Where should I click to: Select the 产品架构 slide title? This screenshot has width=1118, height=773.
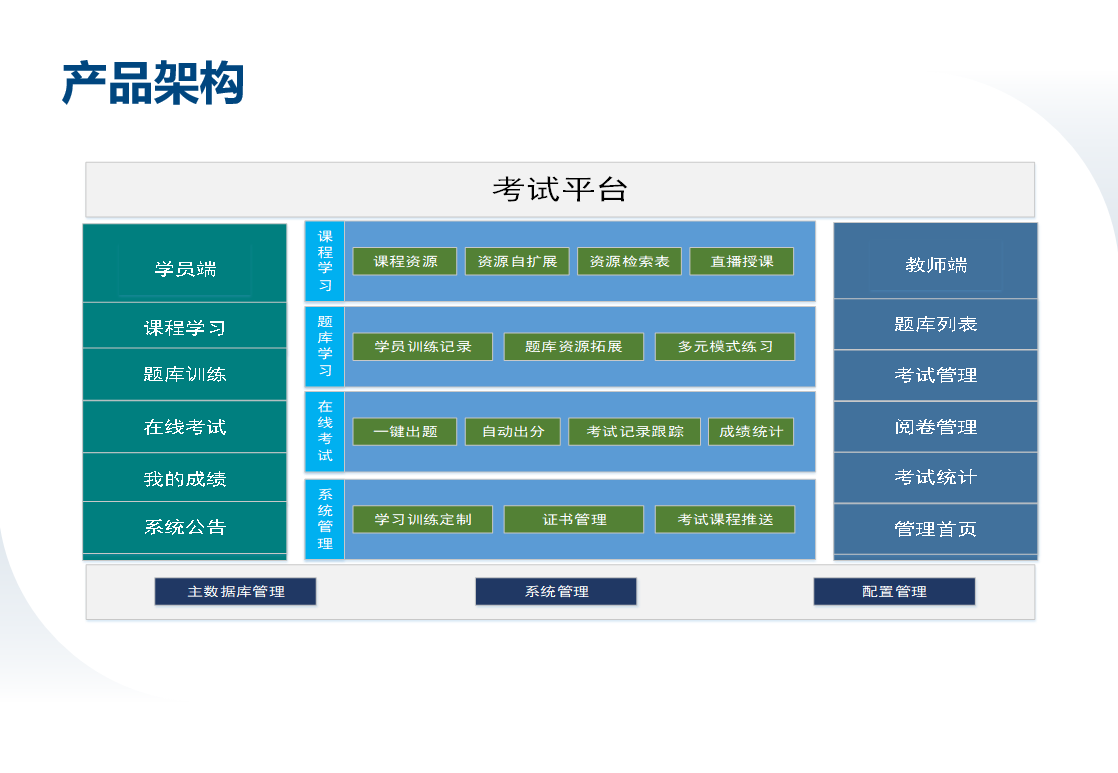153,83
